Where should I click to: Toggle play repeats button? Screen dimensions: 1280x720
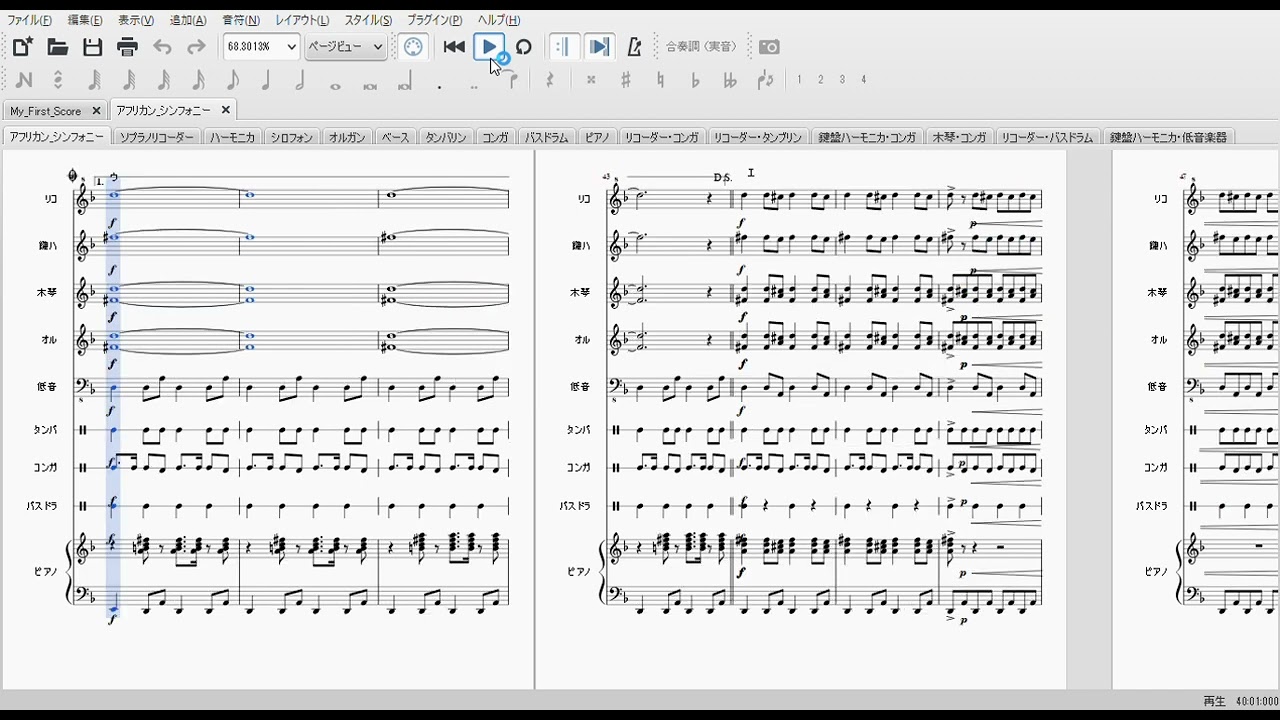pos(564,47)
